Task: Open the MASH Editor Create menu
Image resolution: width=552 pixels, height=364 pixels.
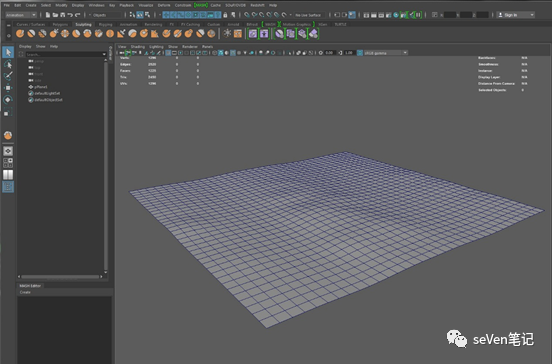Action: pyautogui.click(x=25, y=292)
